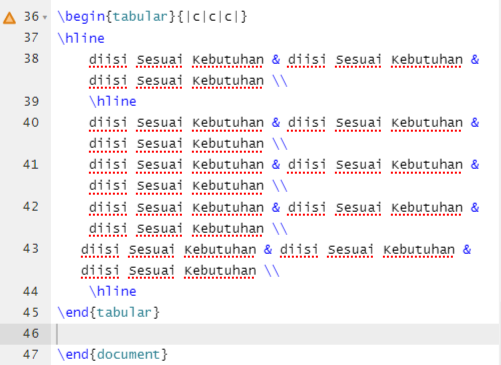Click the last ampersand on line 42

click(x=475, y=207)
